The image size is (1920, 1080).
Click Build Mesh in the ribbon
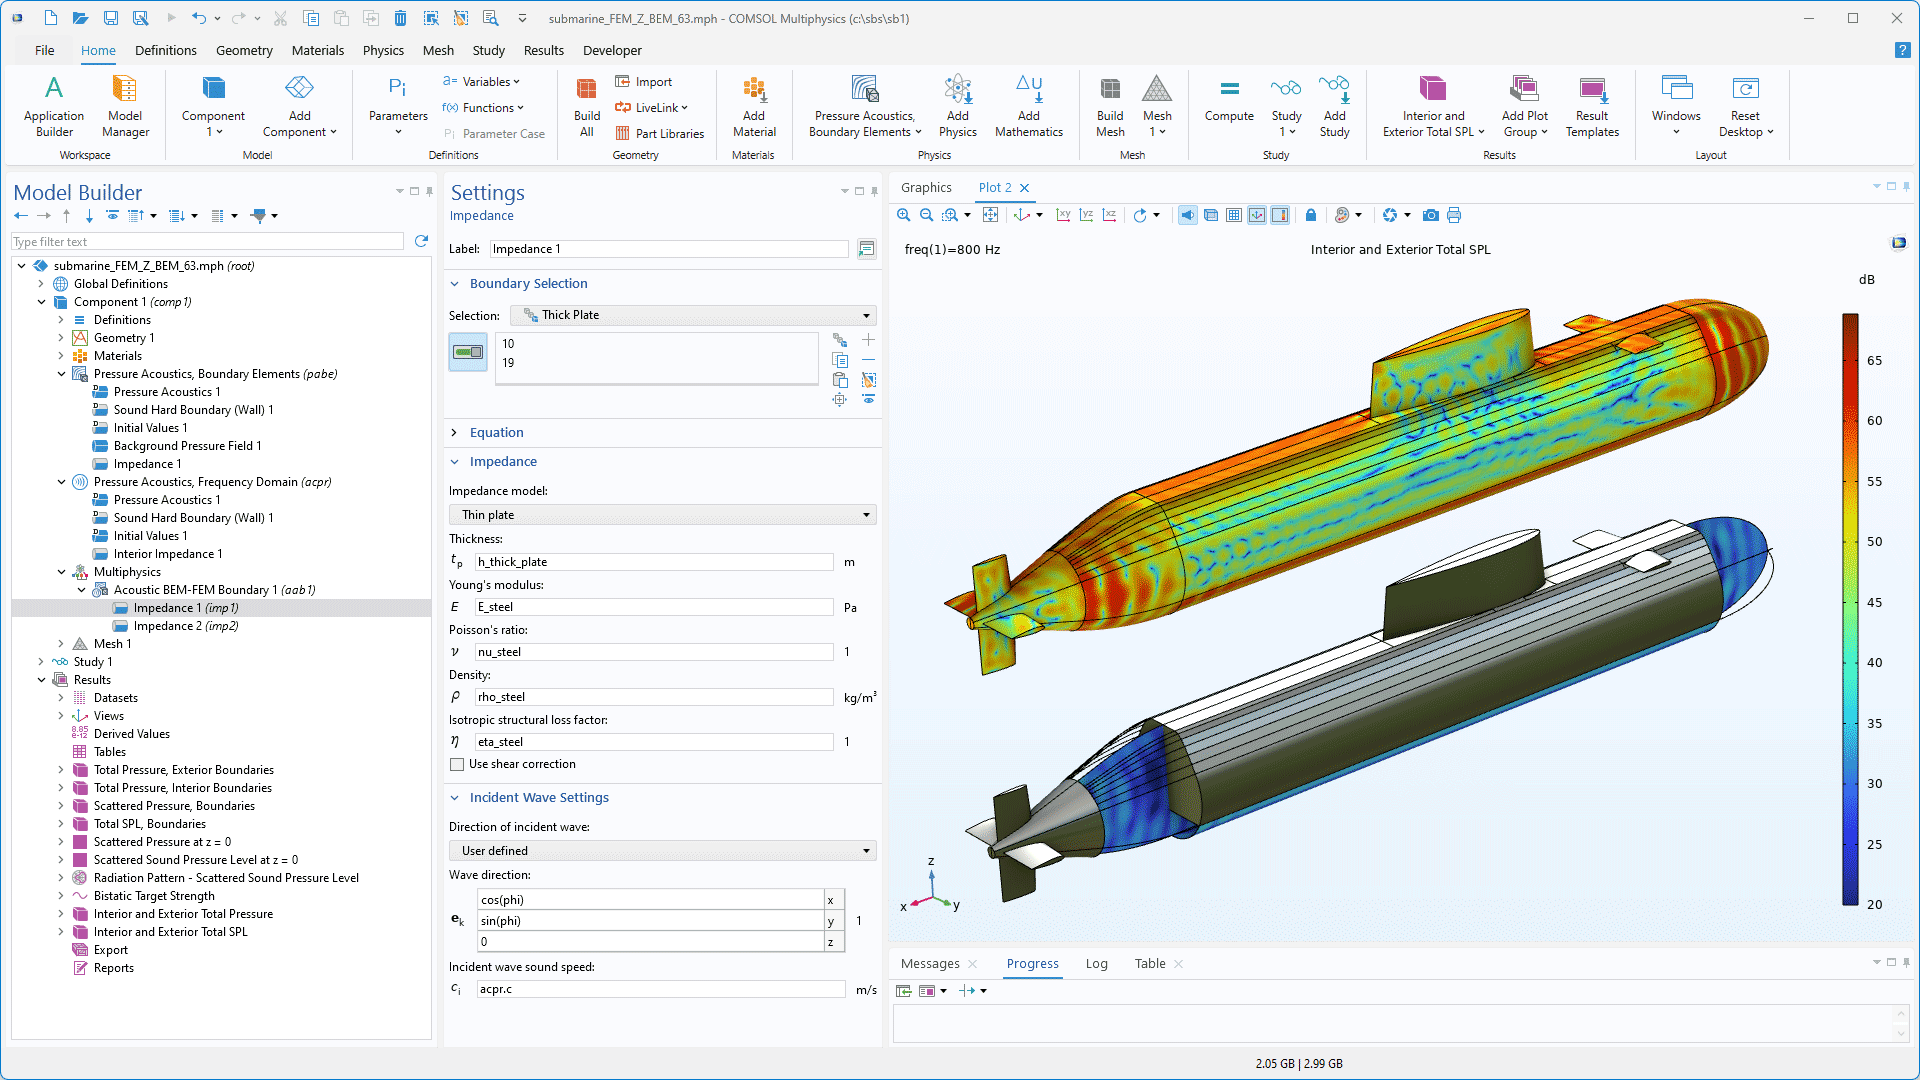point(1110,105)
